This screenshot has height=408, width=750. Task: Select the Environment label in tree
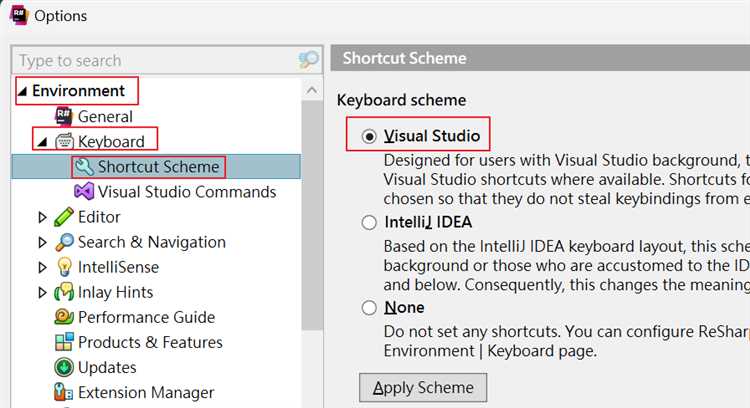point(78,91)
